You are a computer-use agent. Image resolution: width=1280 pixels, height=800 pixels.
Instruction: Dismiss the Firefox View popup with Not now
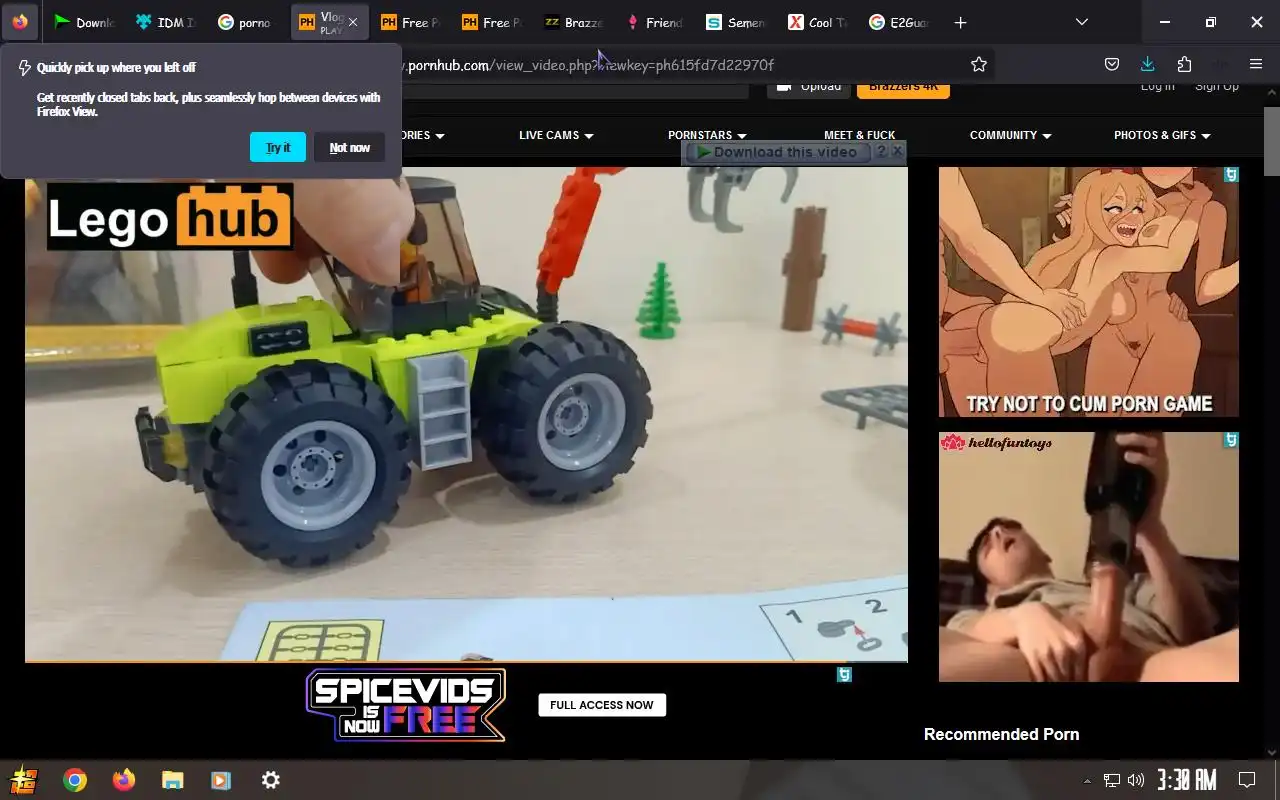[x=350, y=147]
